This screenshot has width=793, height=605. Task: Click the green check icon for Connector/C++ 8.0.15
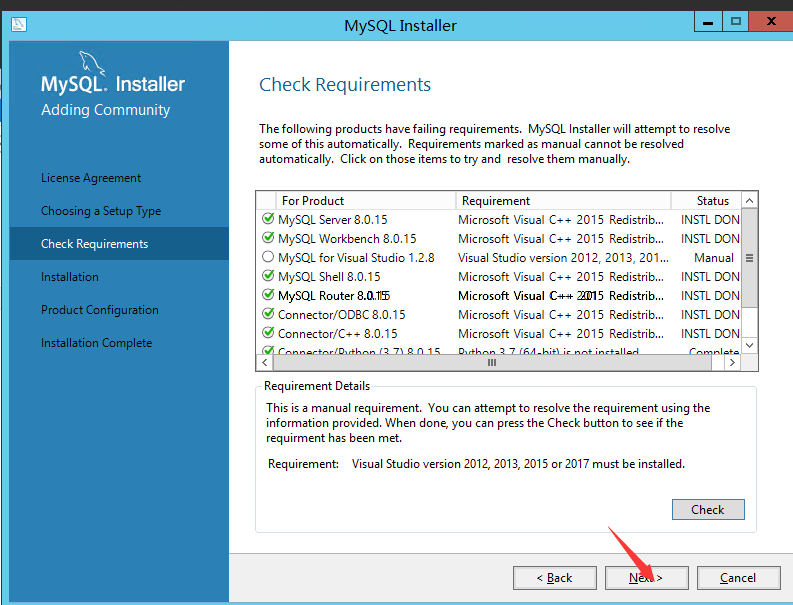pos(268,333)
